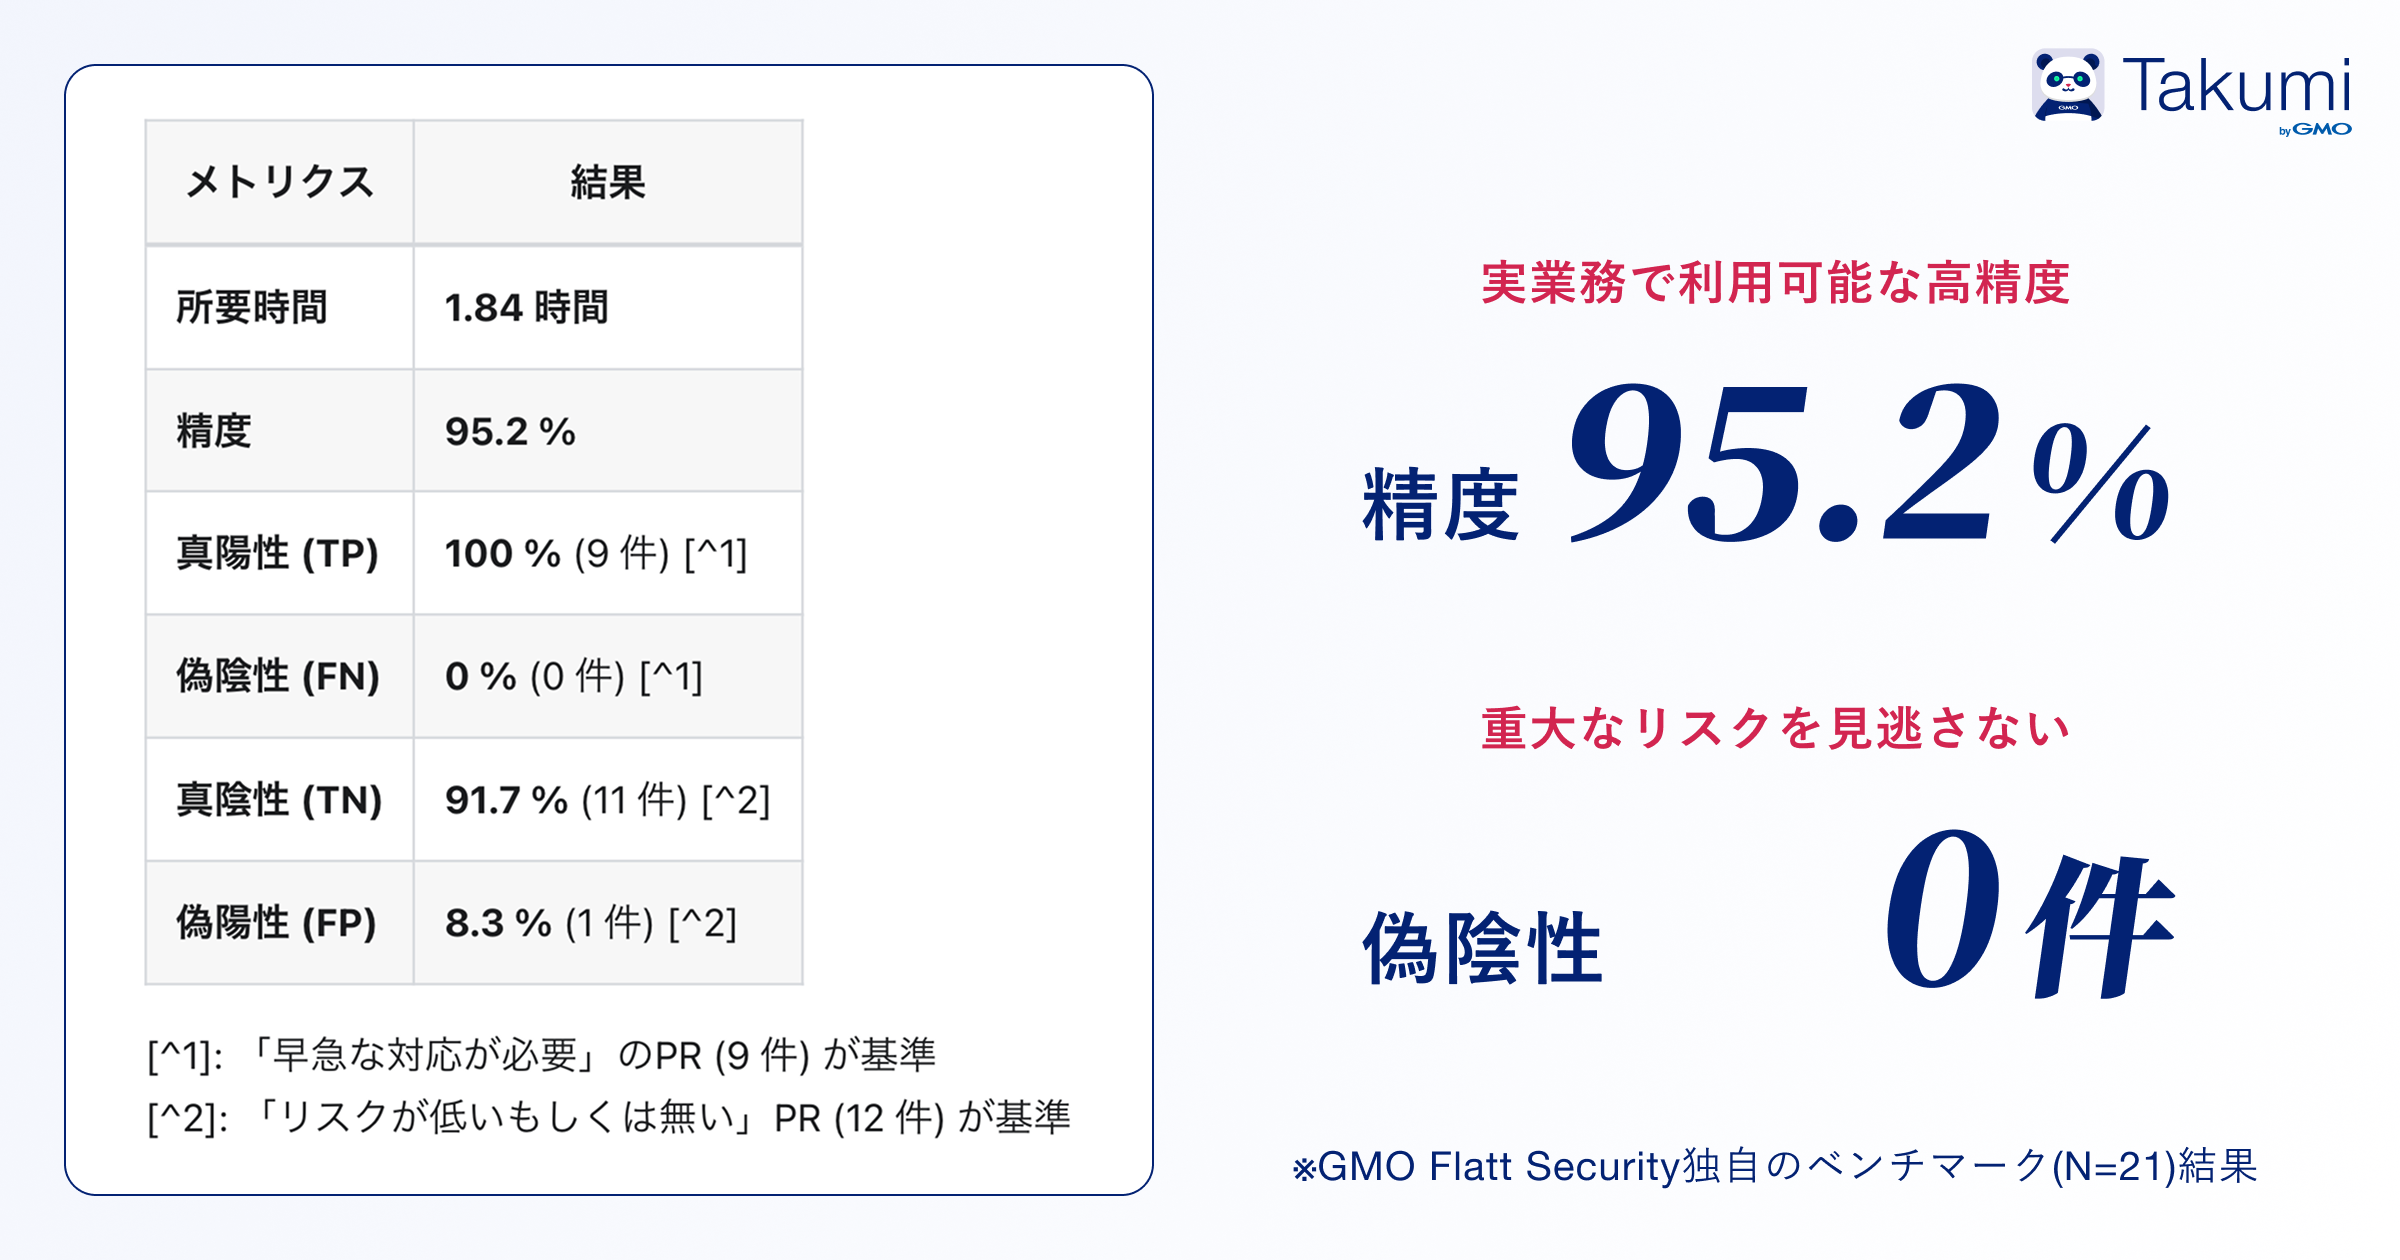Image resolution: width=2400 pixels, height=1260 pixels.
Task: Click the 91.7 % (11 件) result cell
Action: pyautogui.click(x=607, y=800)
